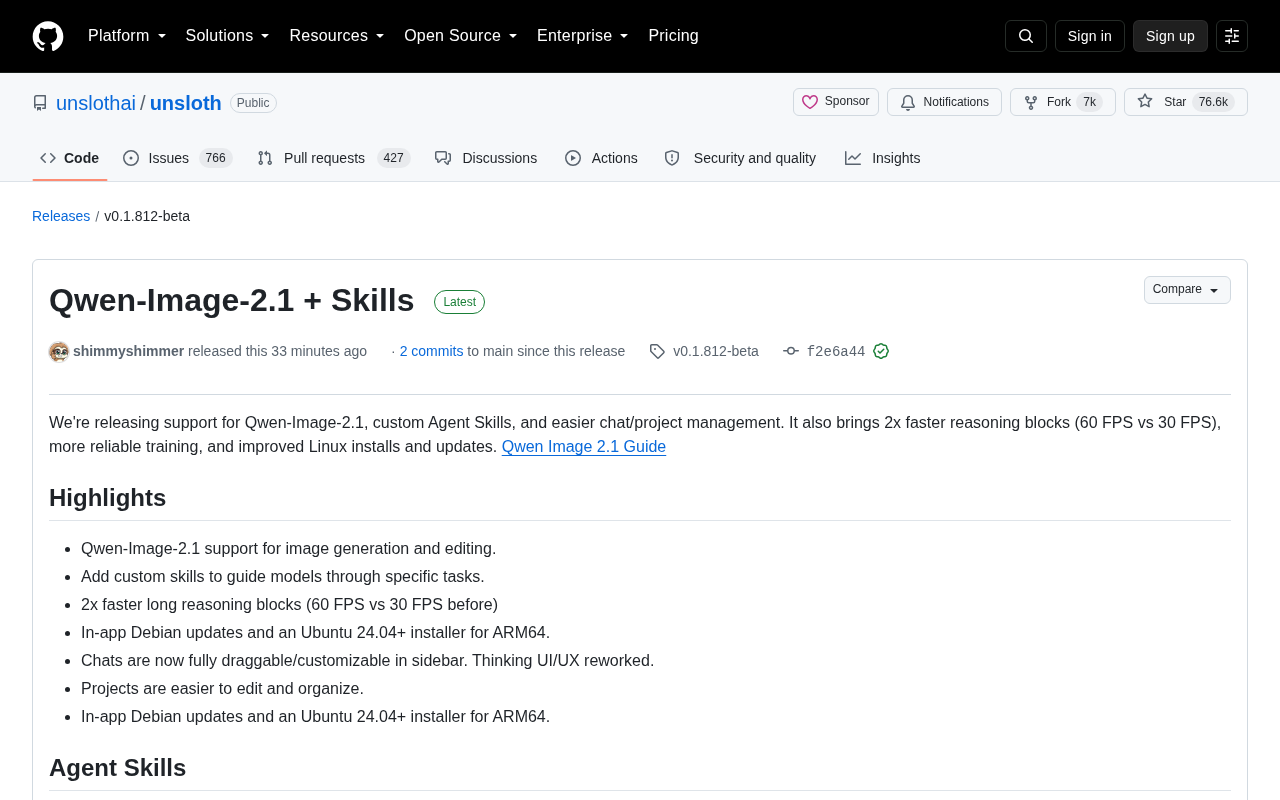Click the repository book icon
Screen dimensions: 1280x800
click(40, 103)
